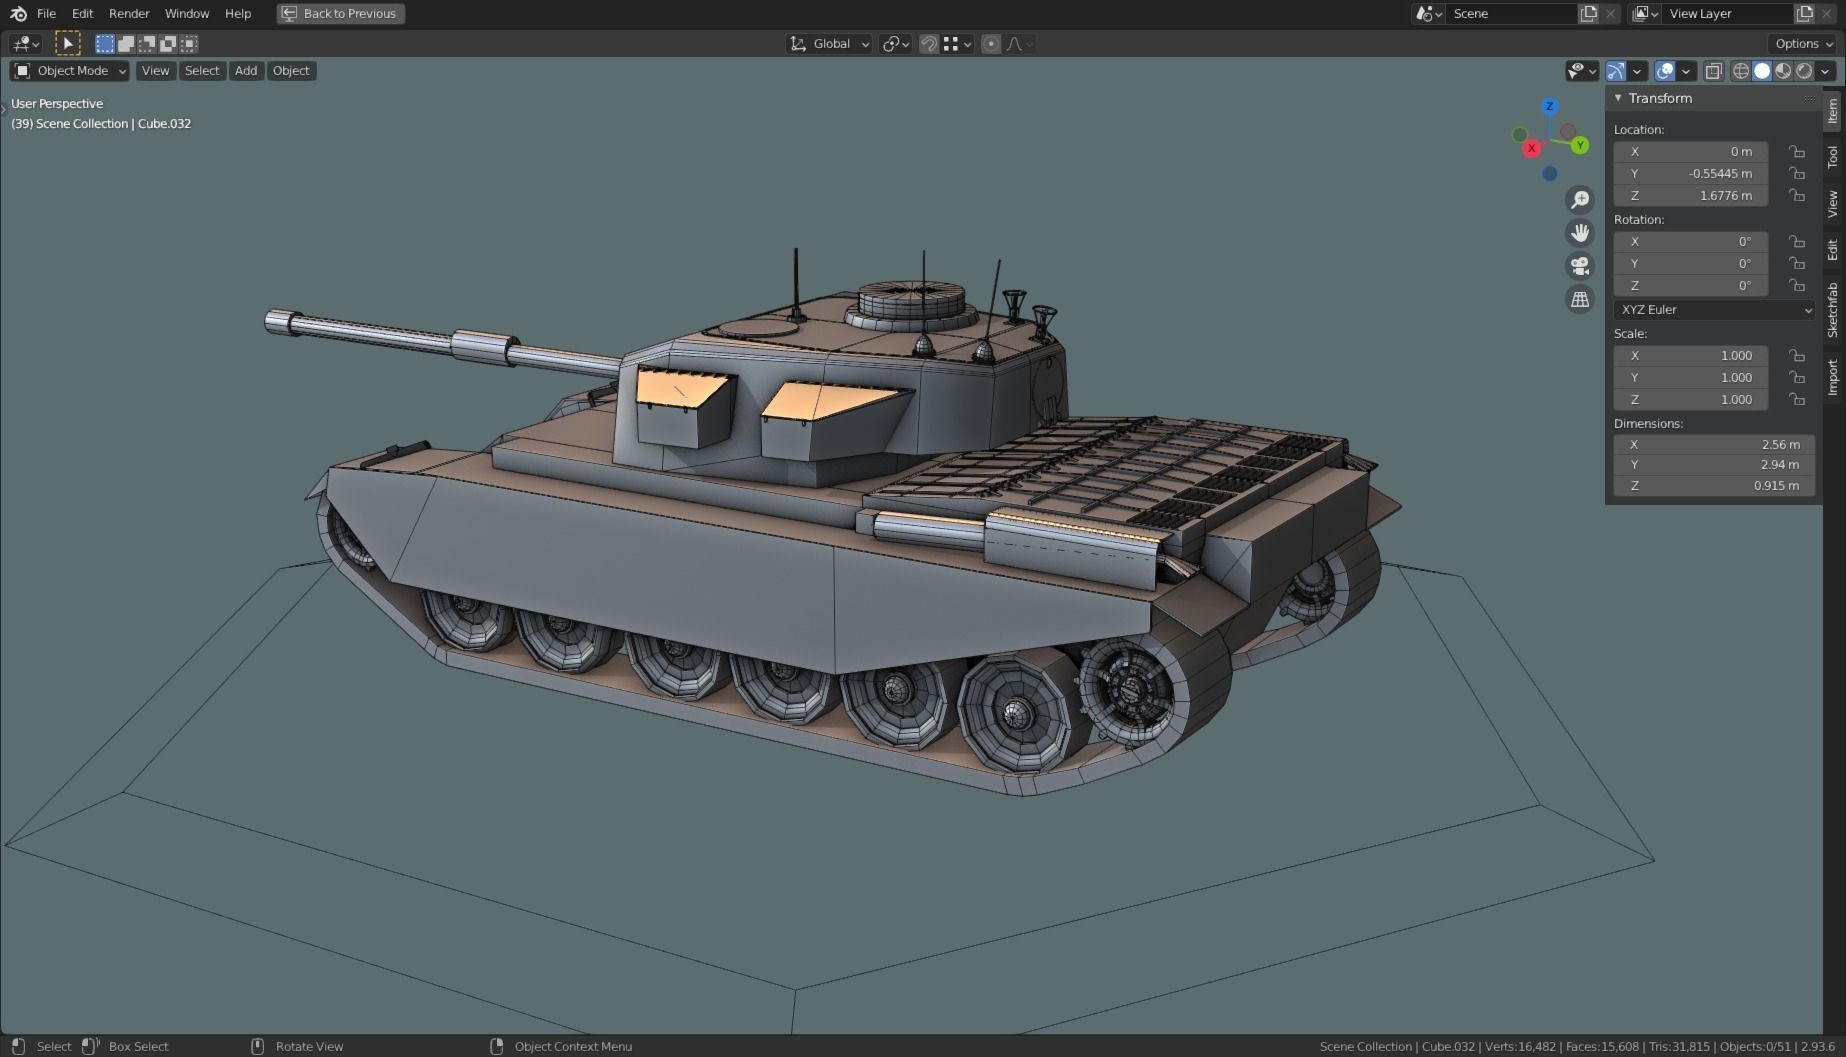
Task: Open the Window menu
Action: tap(187, 14)
